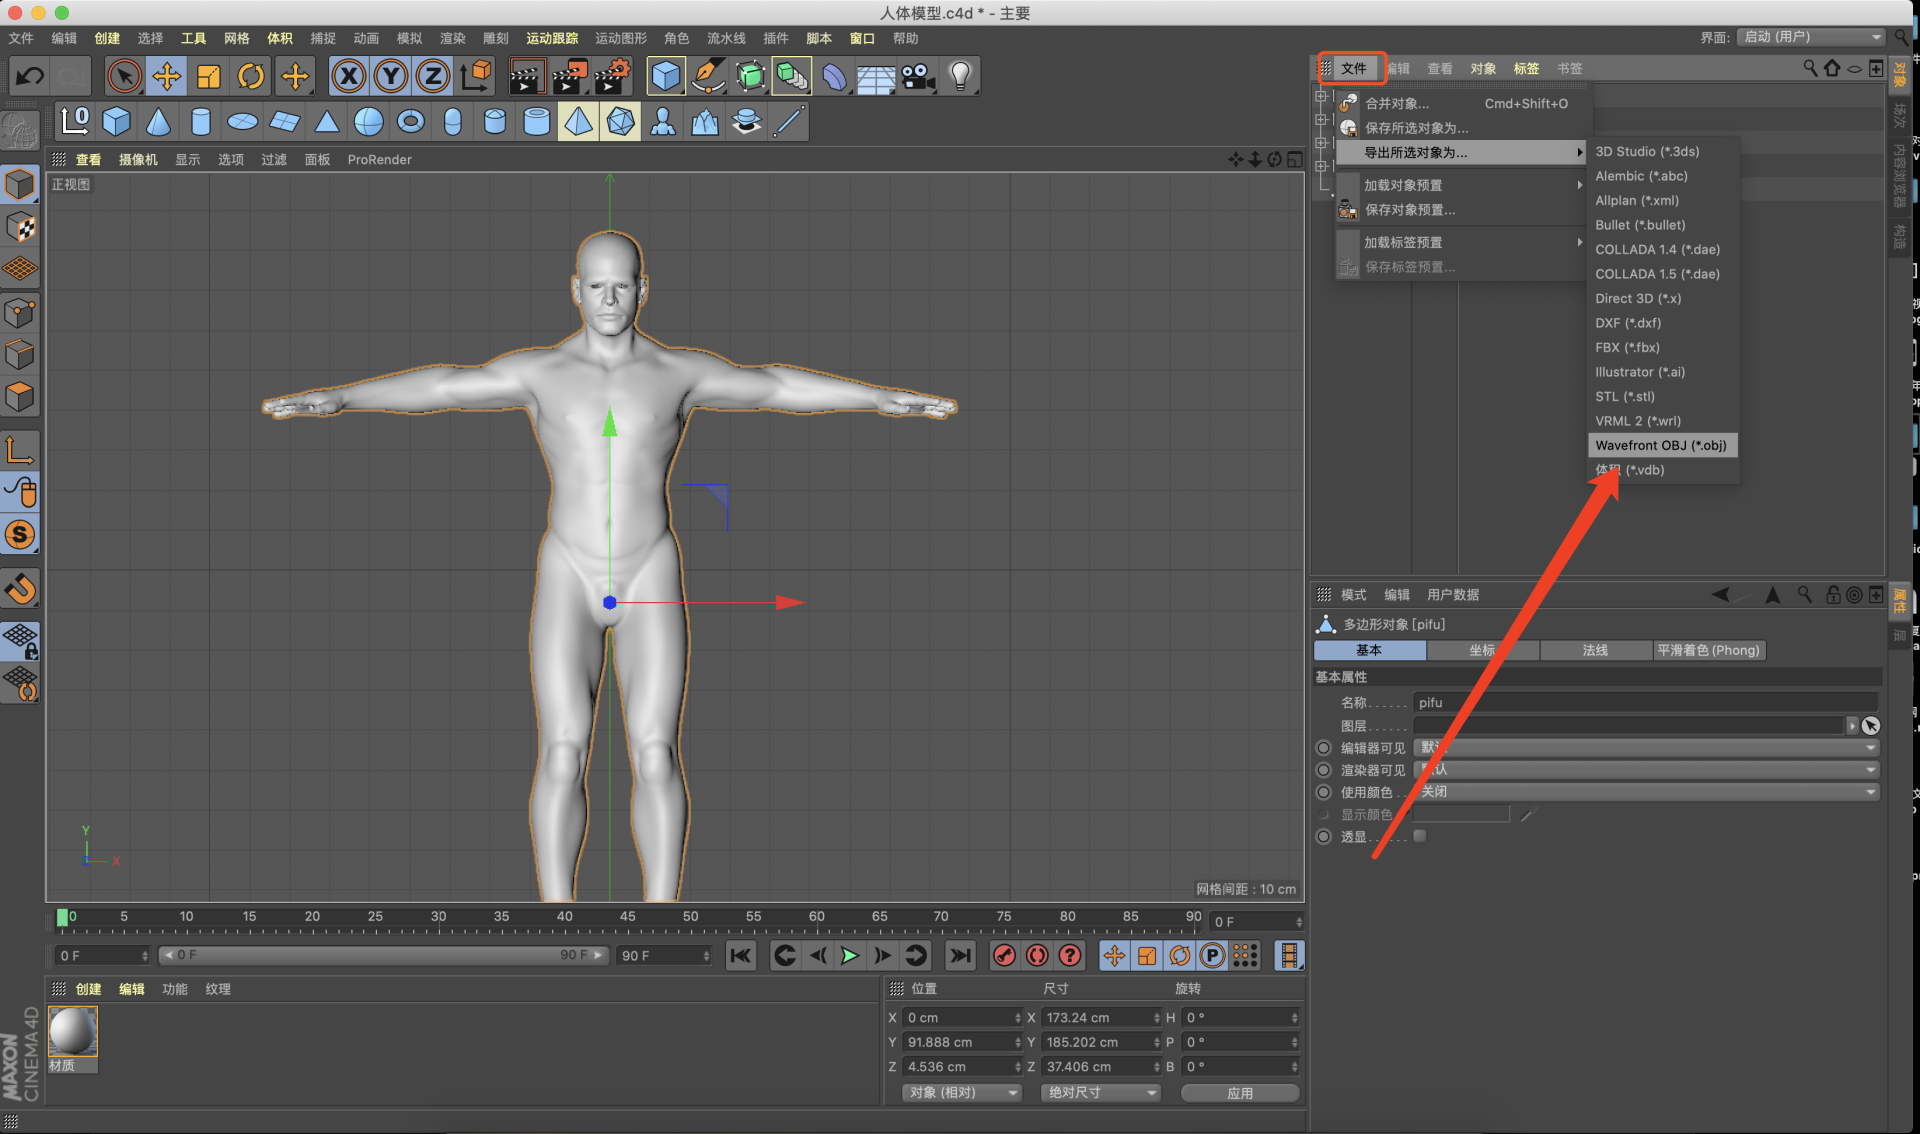Open the 渲染 menu in menu bar
1920x1134 pixels.
point(453,38)
